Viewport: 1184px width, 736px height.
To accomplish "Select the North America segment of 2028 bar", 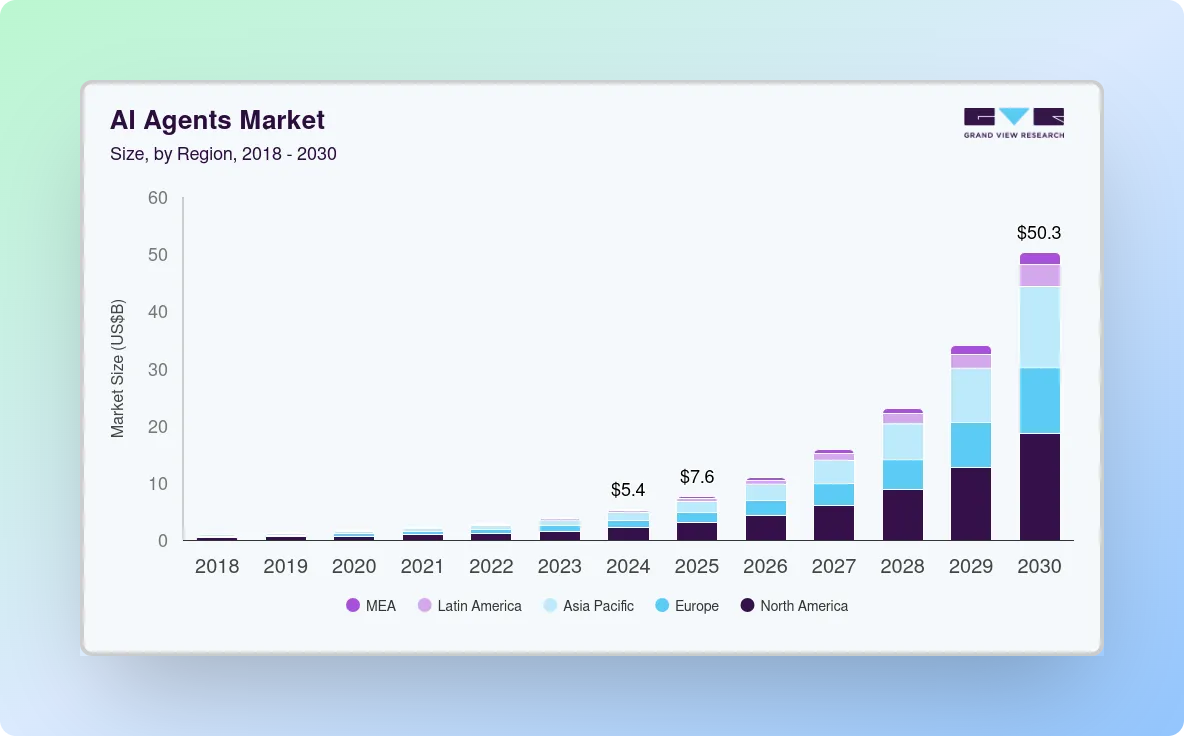I will (x=902, y=515).
